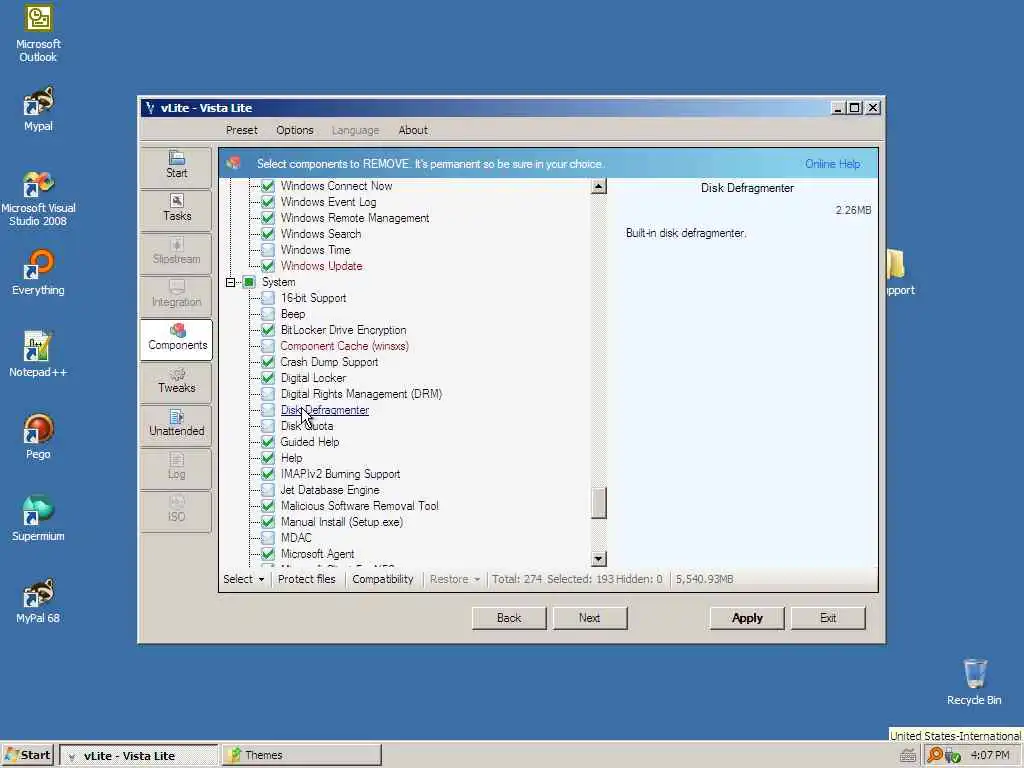Click the Windows Start button
This screenshot has height=768, width=1024.
[27, 755]
